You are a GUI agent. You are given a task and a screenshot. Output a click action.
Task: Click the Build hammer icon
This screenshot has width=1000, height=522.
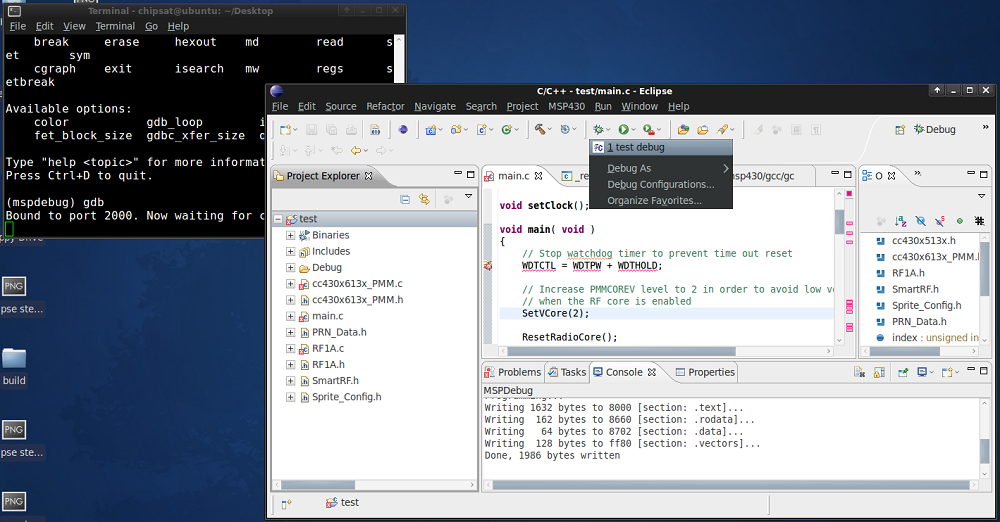[540, 130]
